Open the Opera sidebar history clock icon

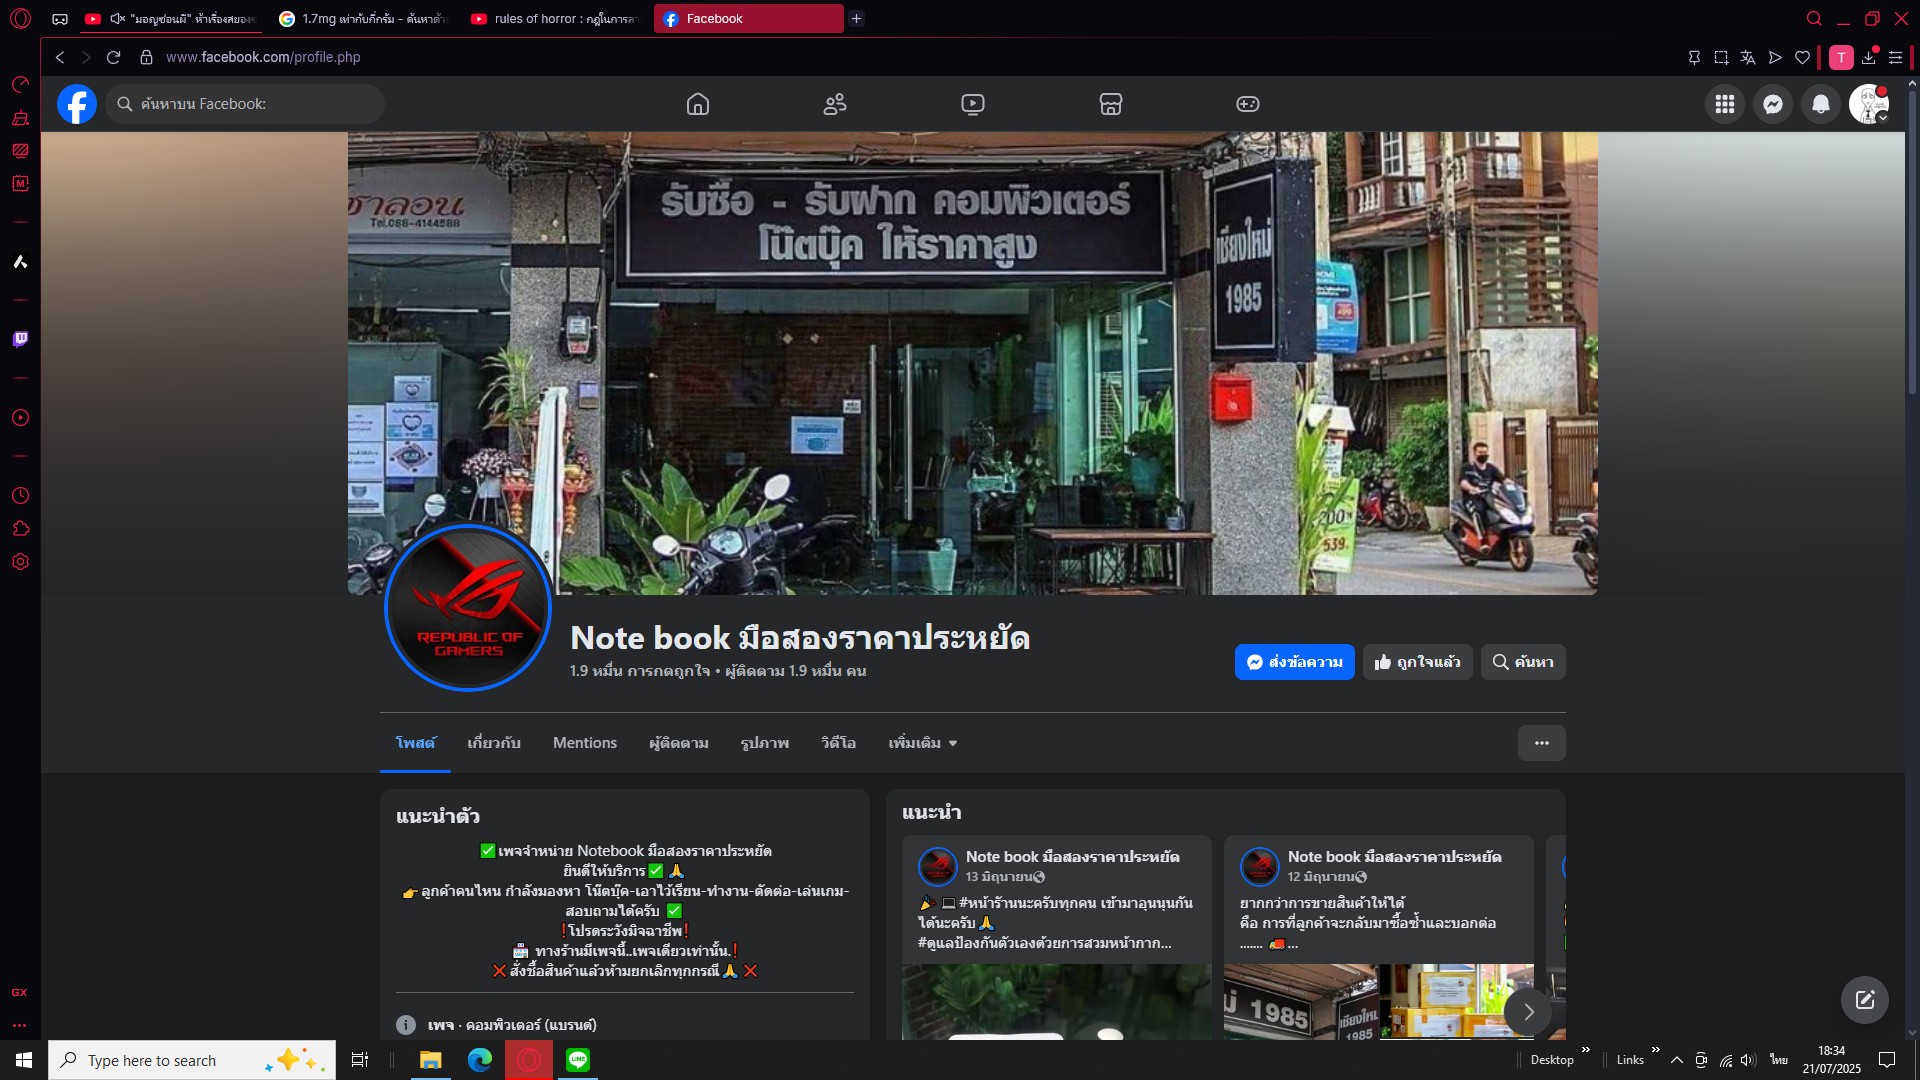[x=20, y=496]
